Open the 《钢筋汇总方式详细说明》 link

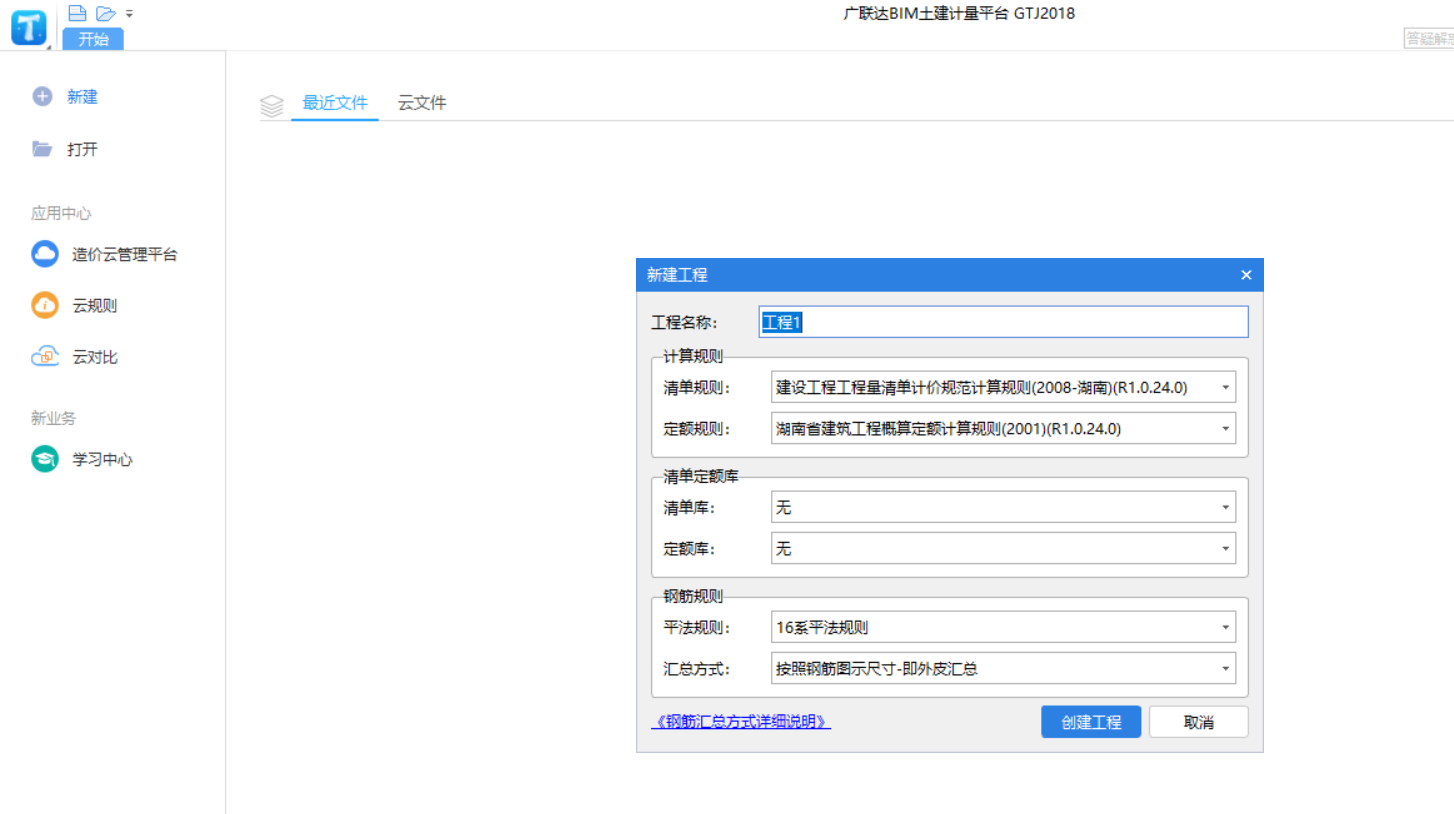[741, 722]
